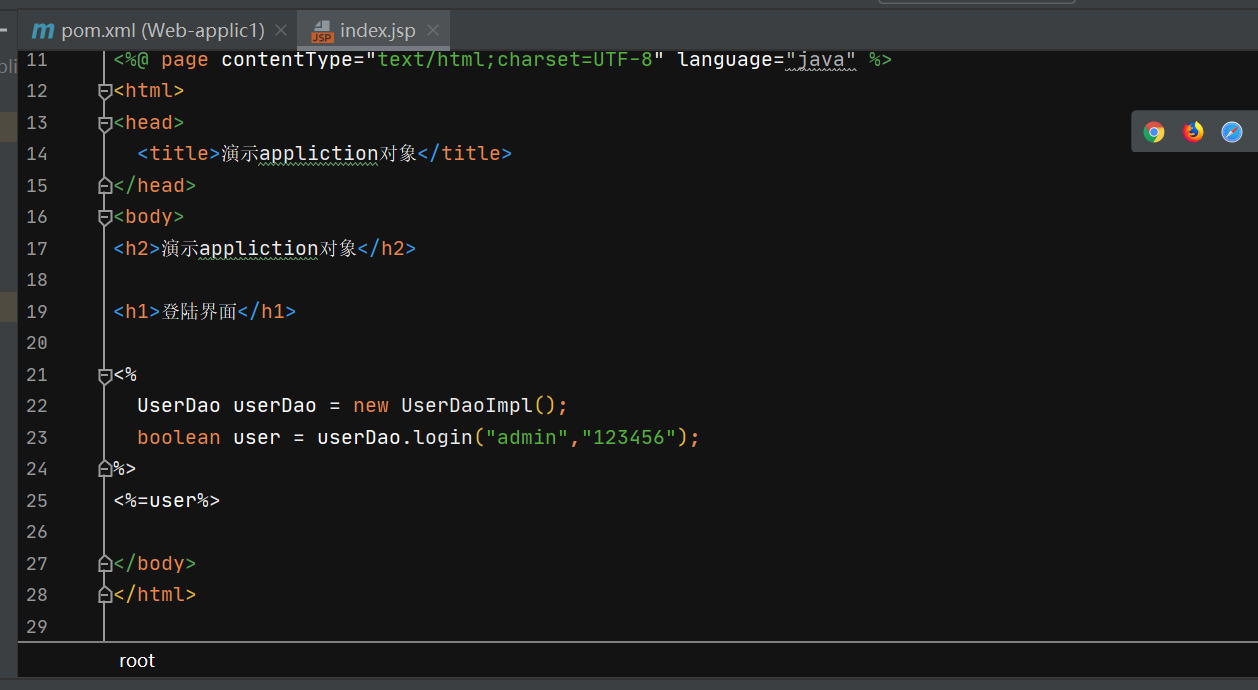The height and width of the screenshot is (690, 1258).
Task: Click line number 29 in the gutter
Action: tap(36, 626)
